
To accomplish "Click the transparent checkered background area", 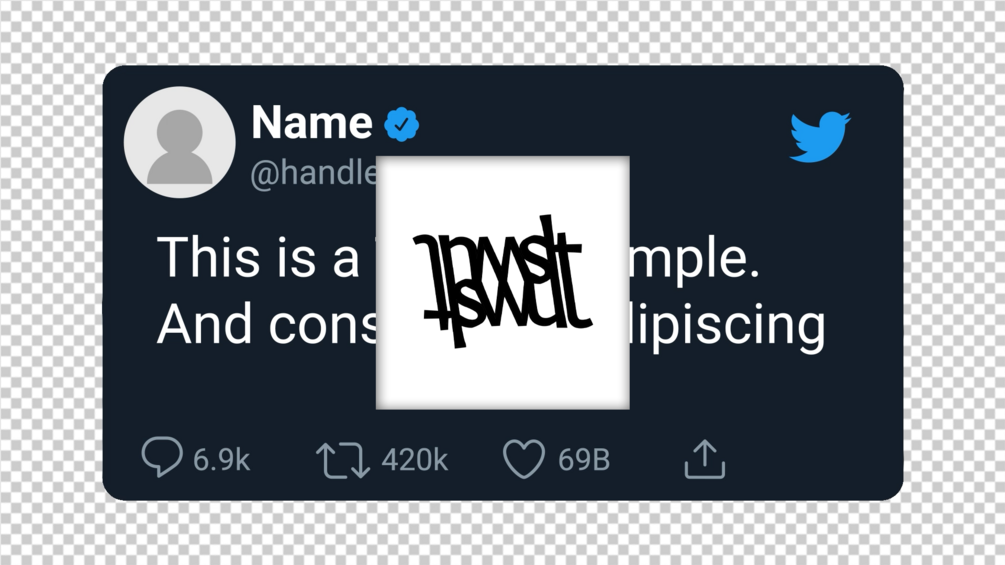I will click(x=50, y=300).
